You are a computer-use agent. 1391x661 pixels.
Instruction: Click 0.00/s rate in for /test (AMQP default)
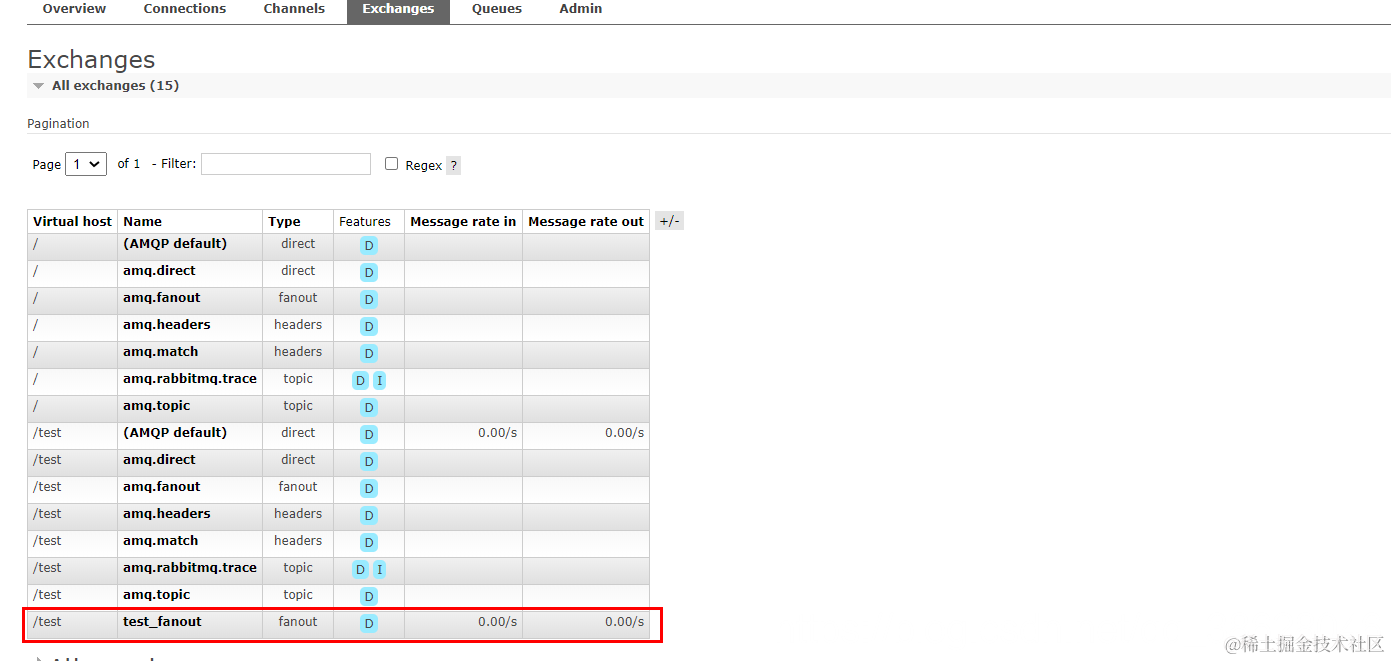[x=497, y=433]
